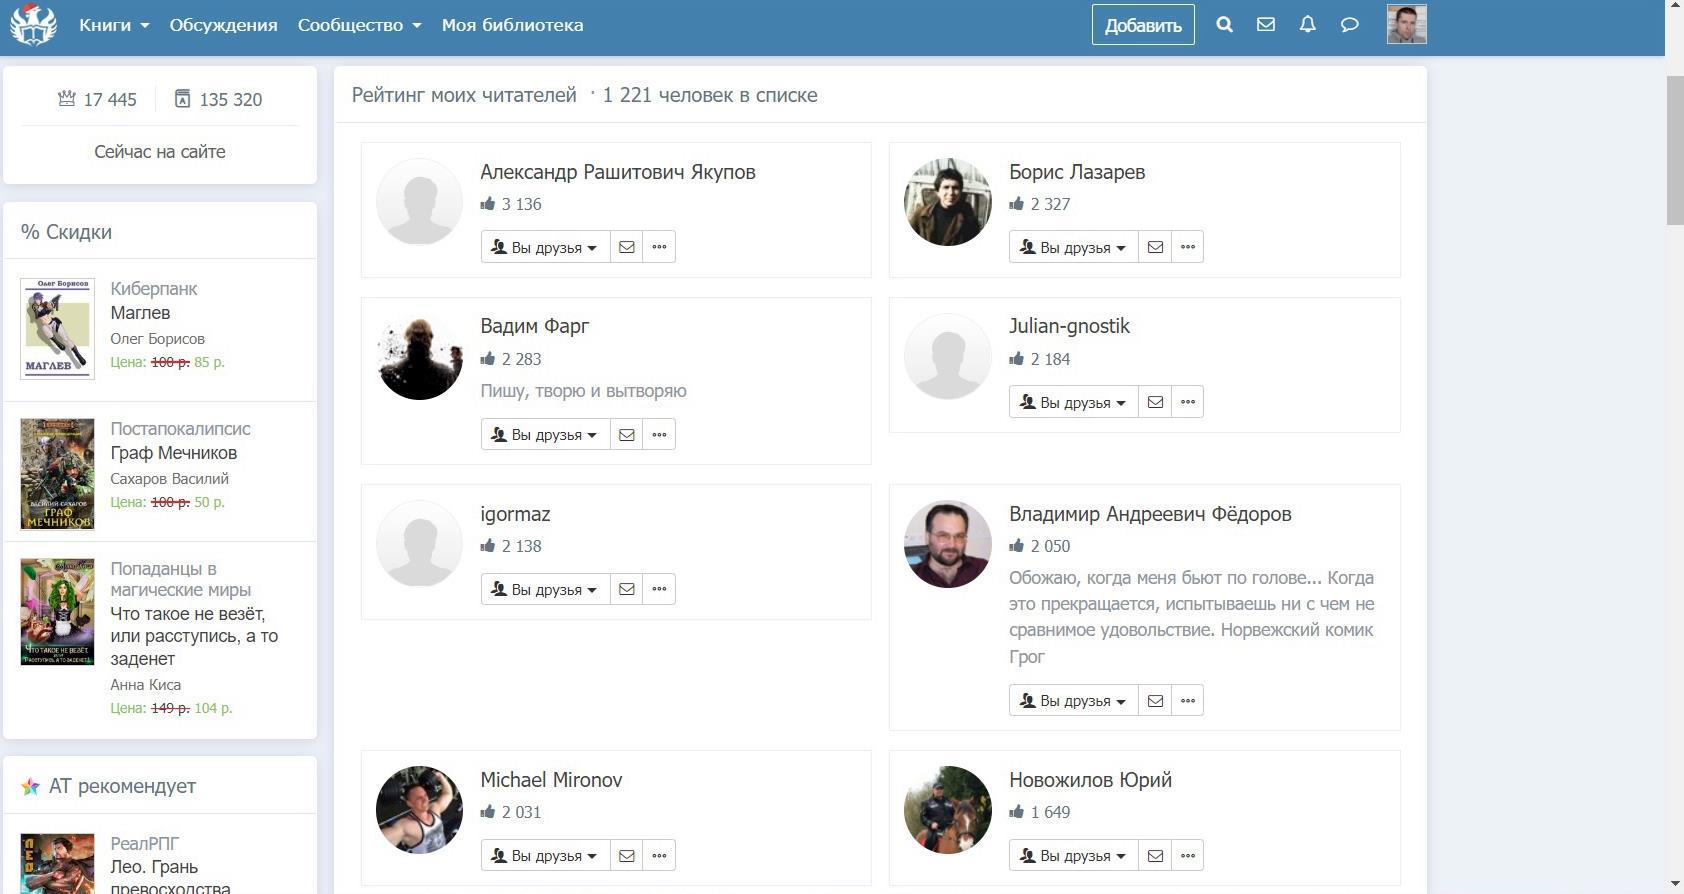Open the Маглев book cover
The width and height of the screenshot is (1684, 894).
(x=57, y=329)
